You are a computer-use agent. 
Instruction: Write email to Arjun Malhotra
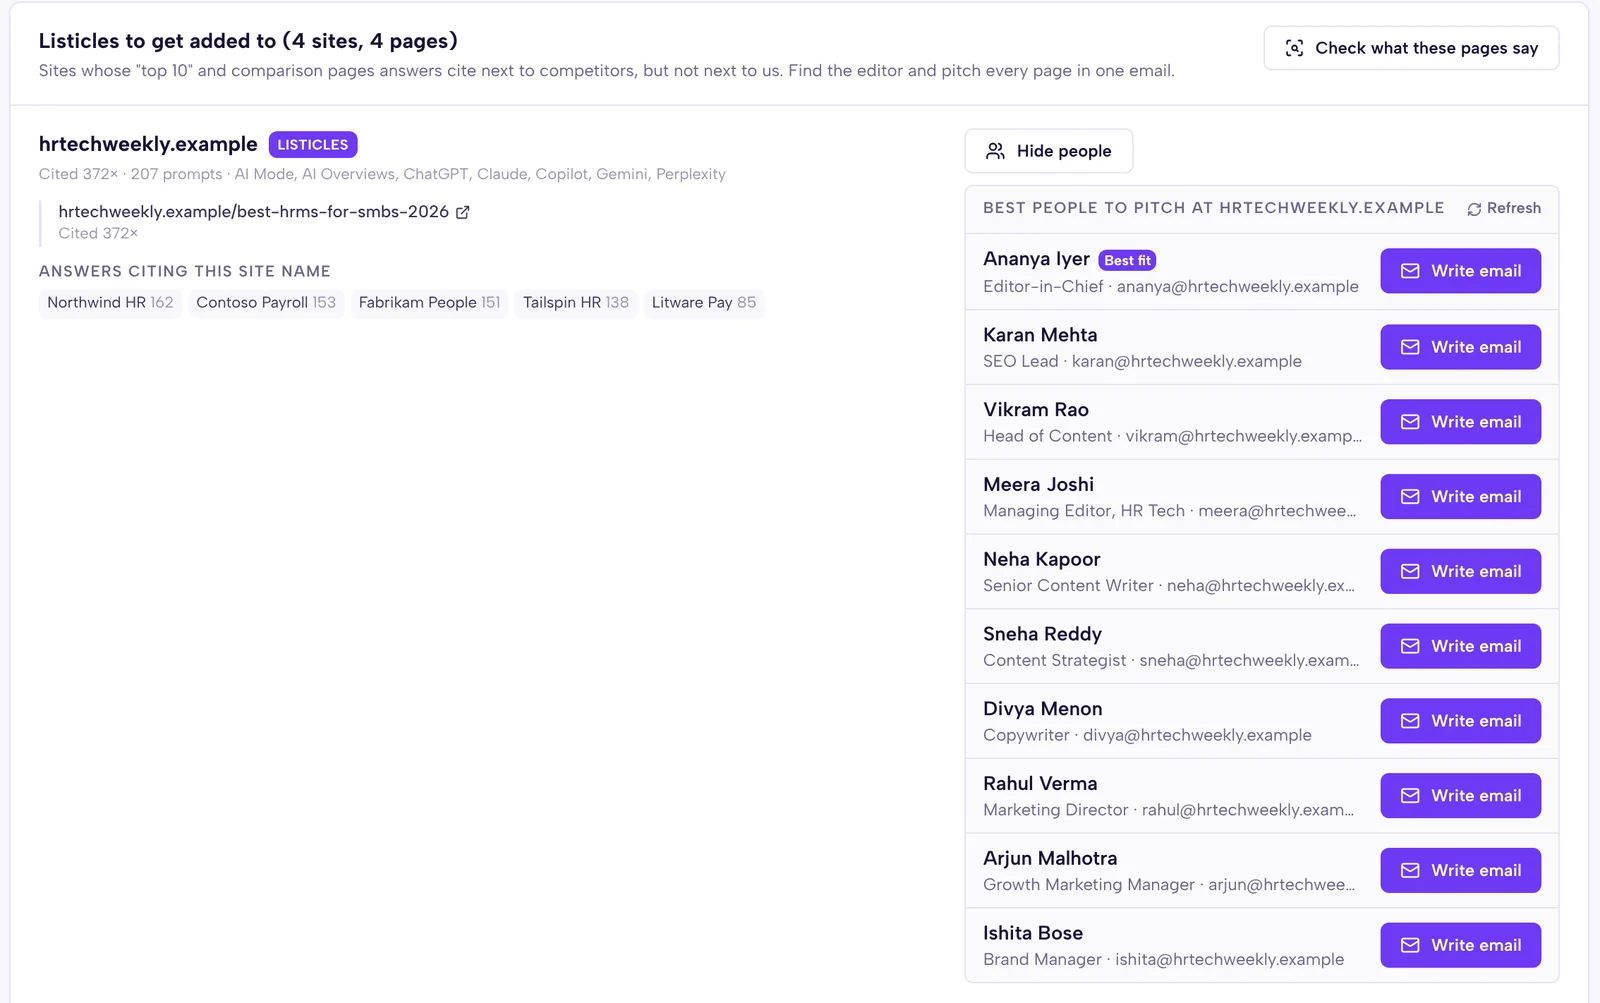(x=1460, y=870)
